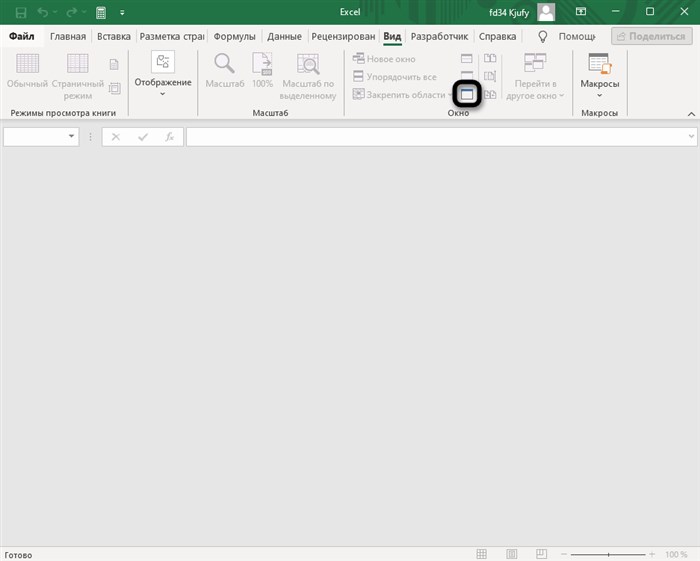The image size is (700, 561).
Task: Click the Поделиться share button
Action: pyautogui.click(x=652, y=37)
